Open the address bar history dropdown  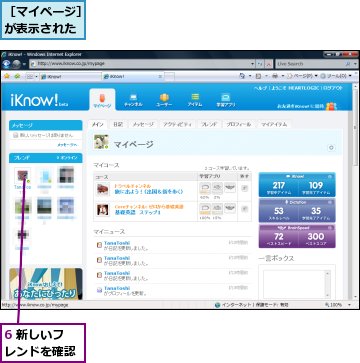click(x=253, y=64)
